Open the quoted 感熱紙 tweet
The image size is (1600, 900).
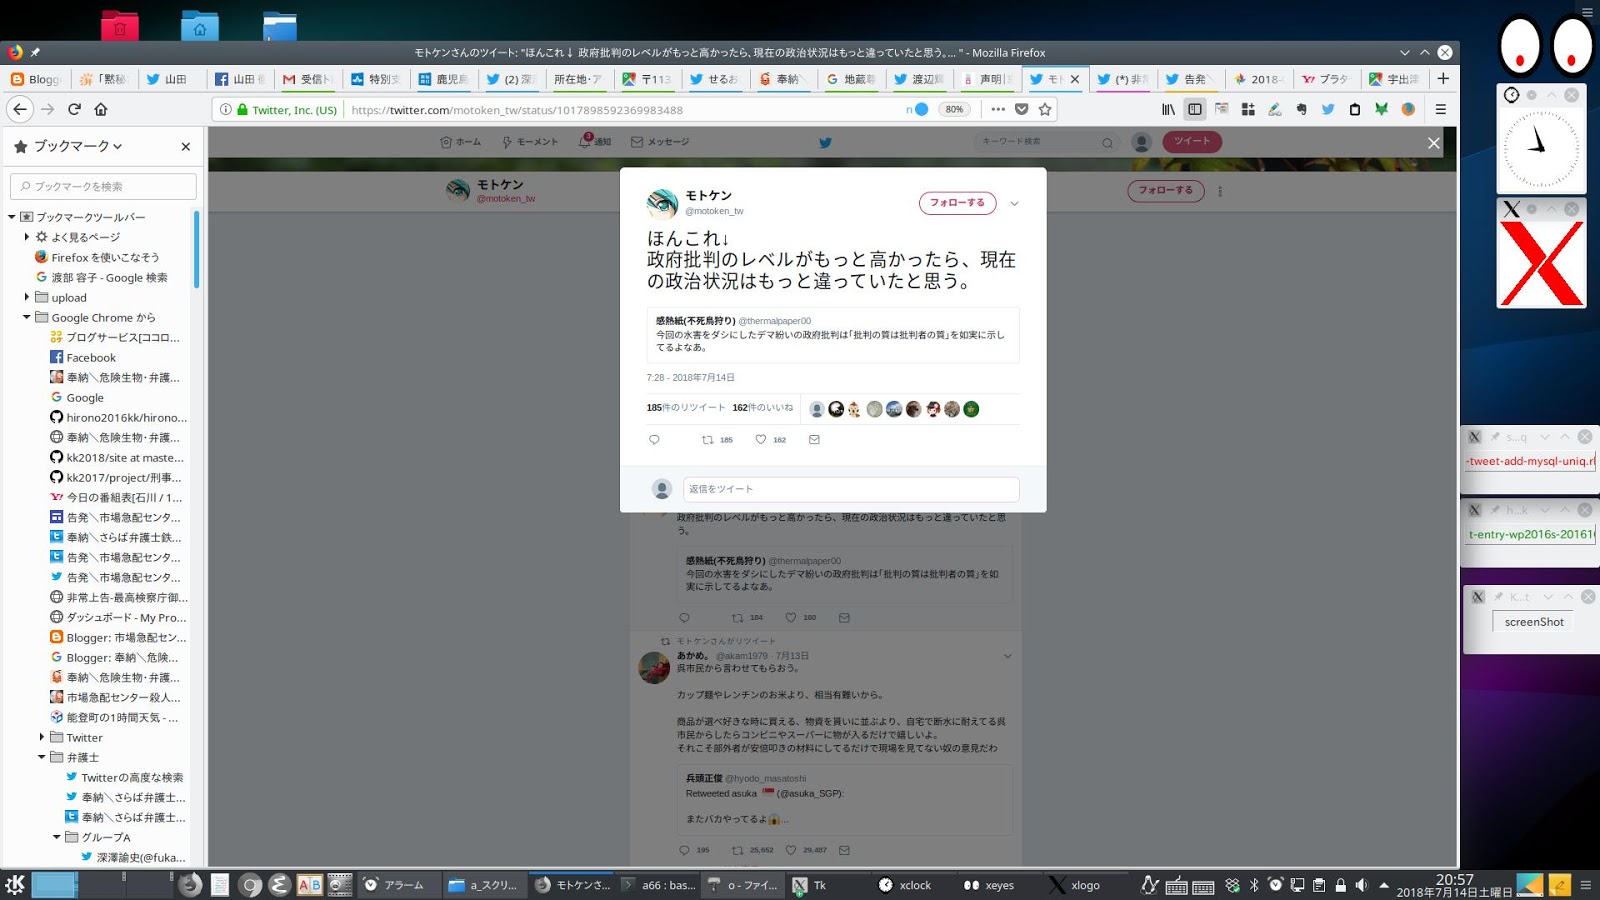tap(833, 334)
